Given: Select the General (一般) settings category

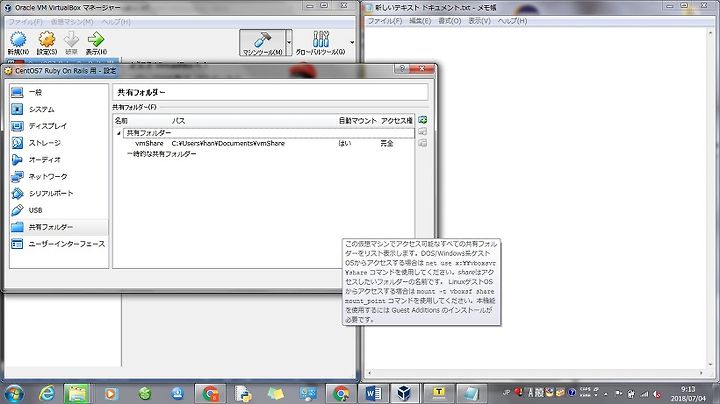Looking at the screenshot, I should click(x=59, y=92).
